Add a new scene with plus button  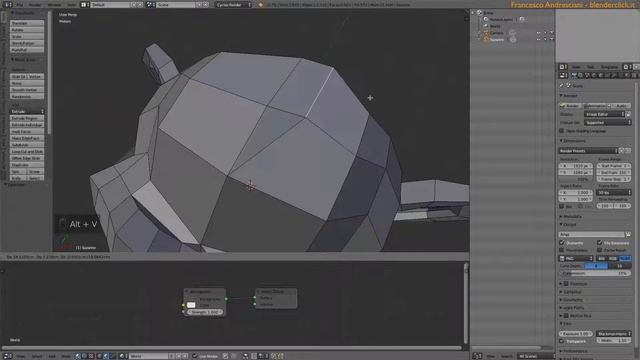coord(199,4)
